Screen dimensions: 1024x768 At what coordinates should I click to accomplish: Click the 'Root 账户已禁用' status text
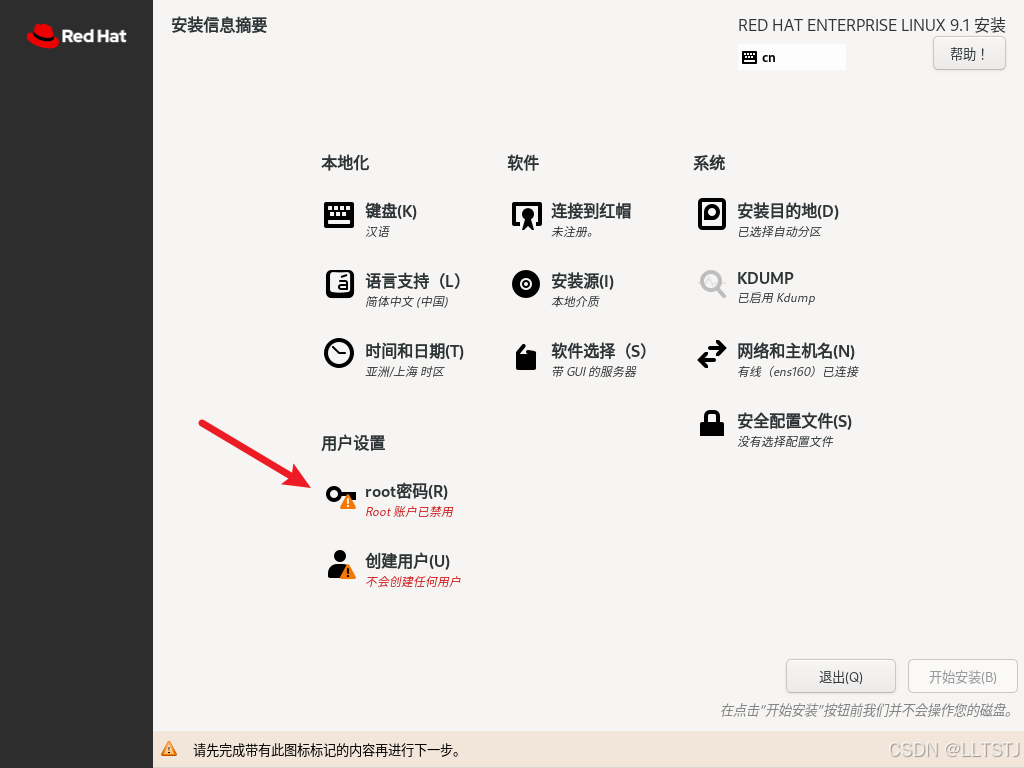coord(409,512)
